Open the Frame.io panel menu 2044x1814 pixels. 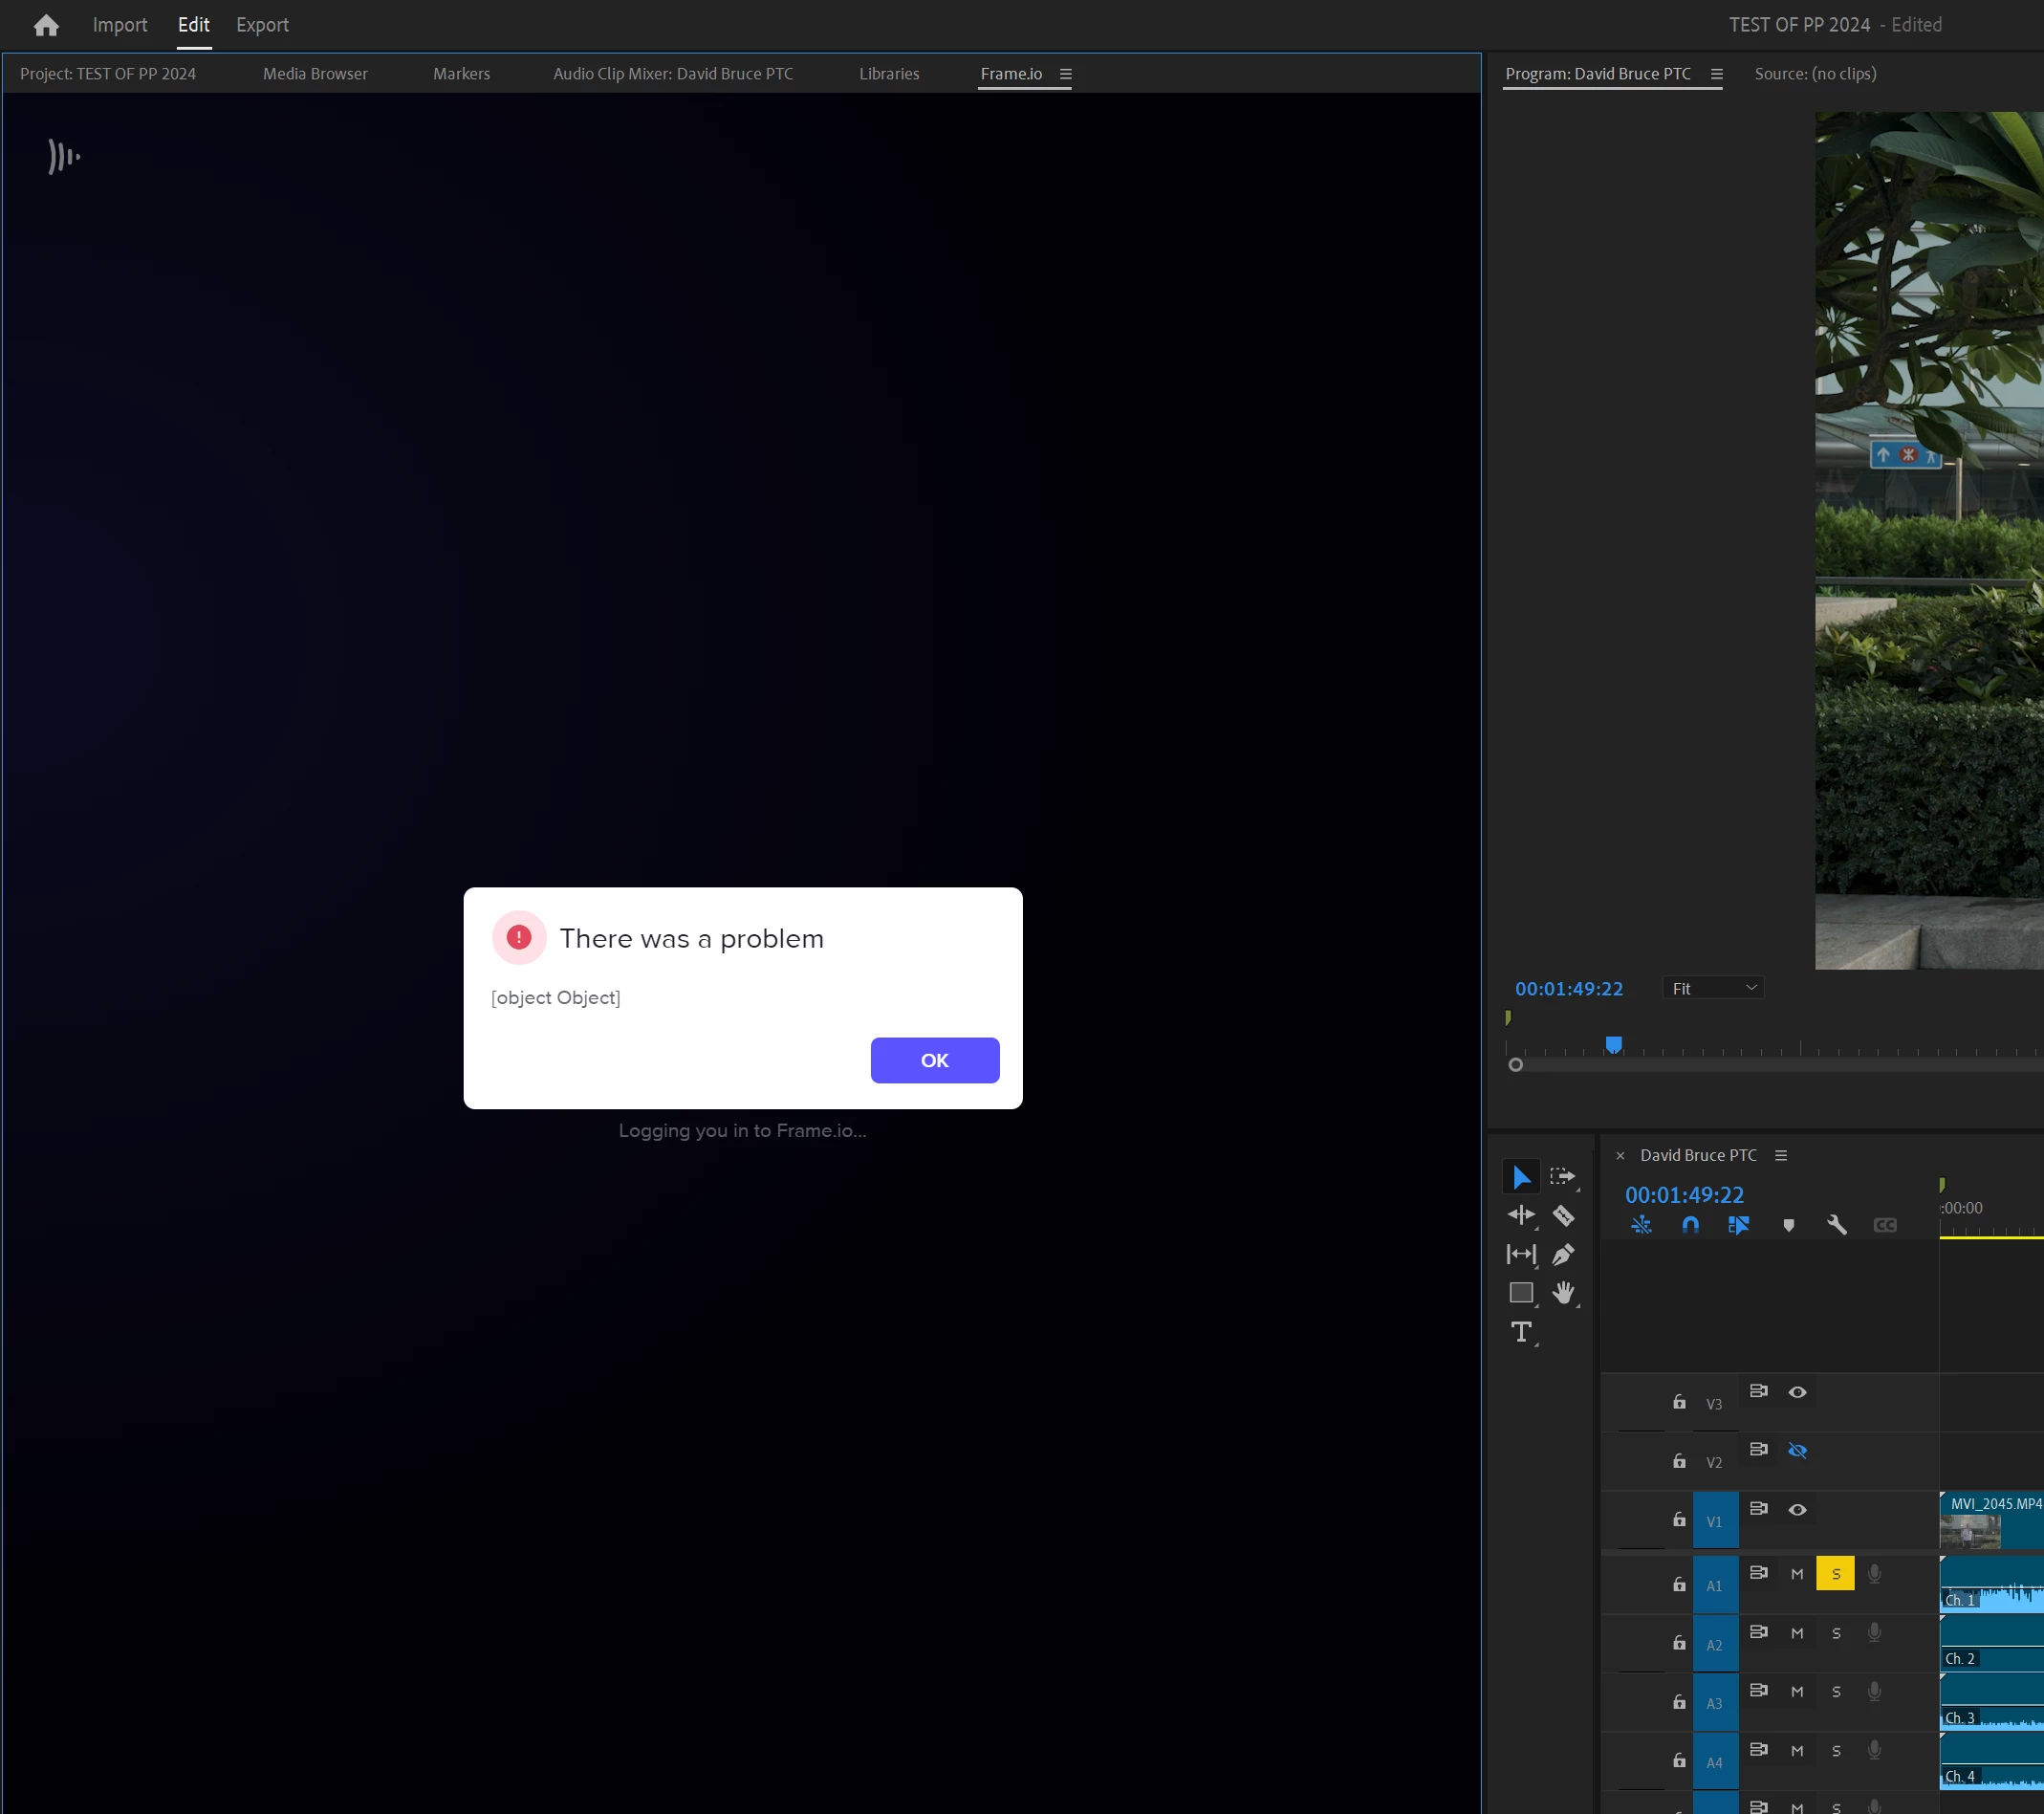(1065, 74)
